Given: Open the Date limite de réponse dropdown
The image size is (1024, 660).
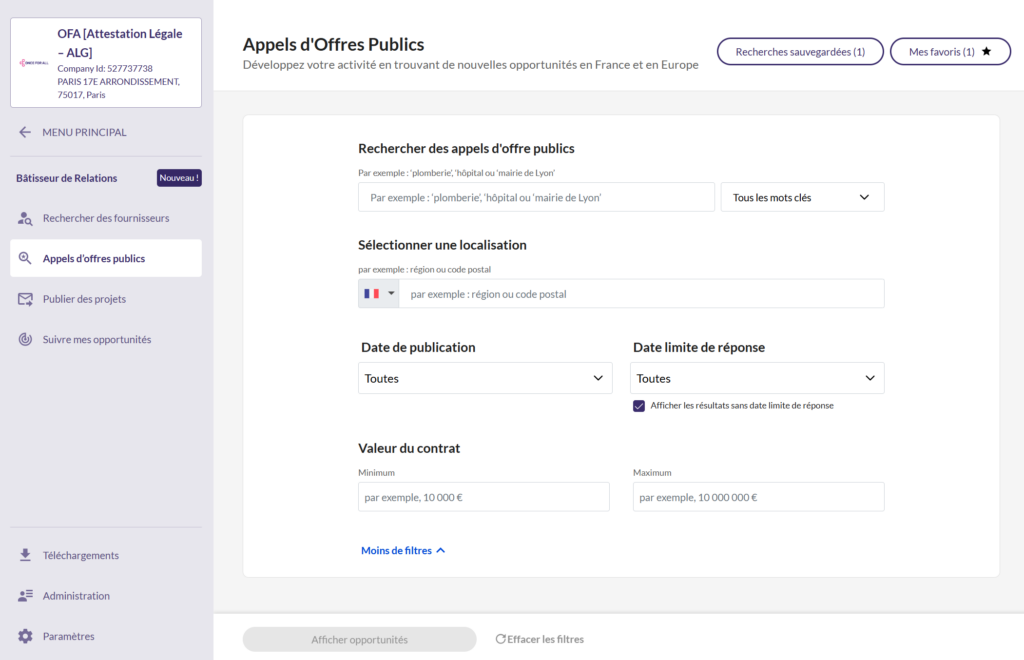Looking at the screenshot, I should 757,378.
